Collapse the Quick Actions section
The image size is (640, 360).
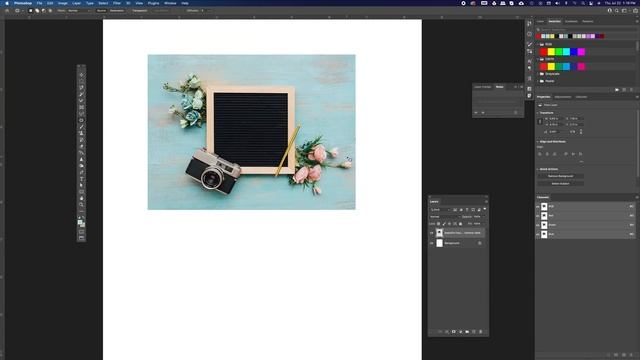coord(538,169)
